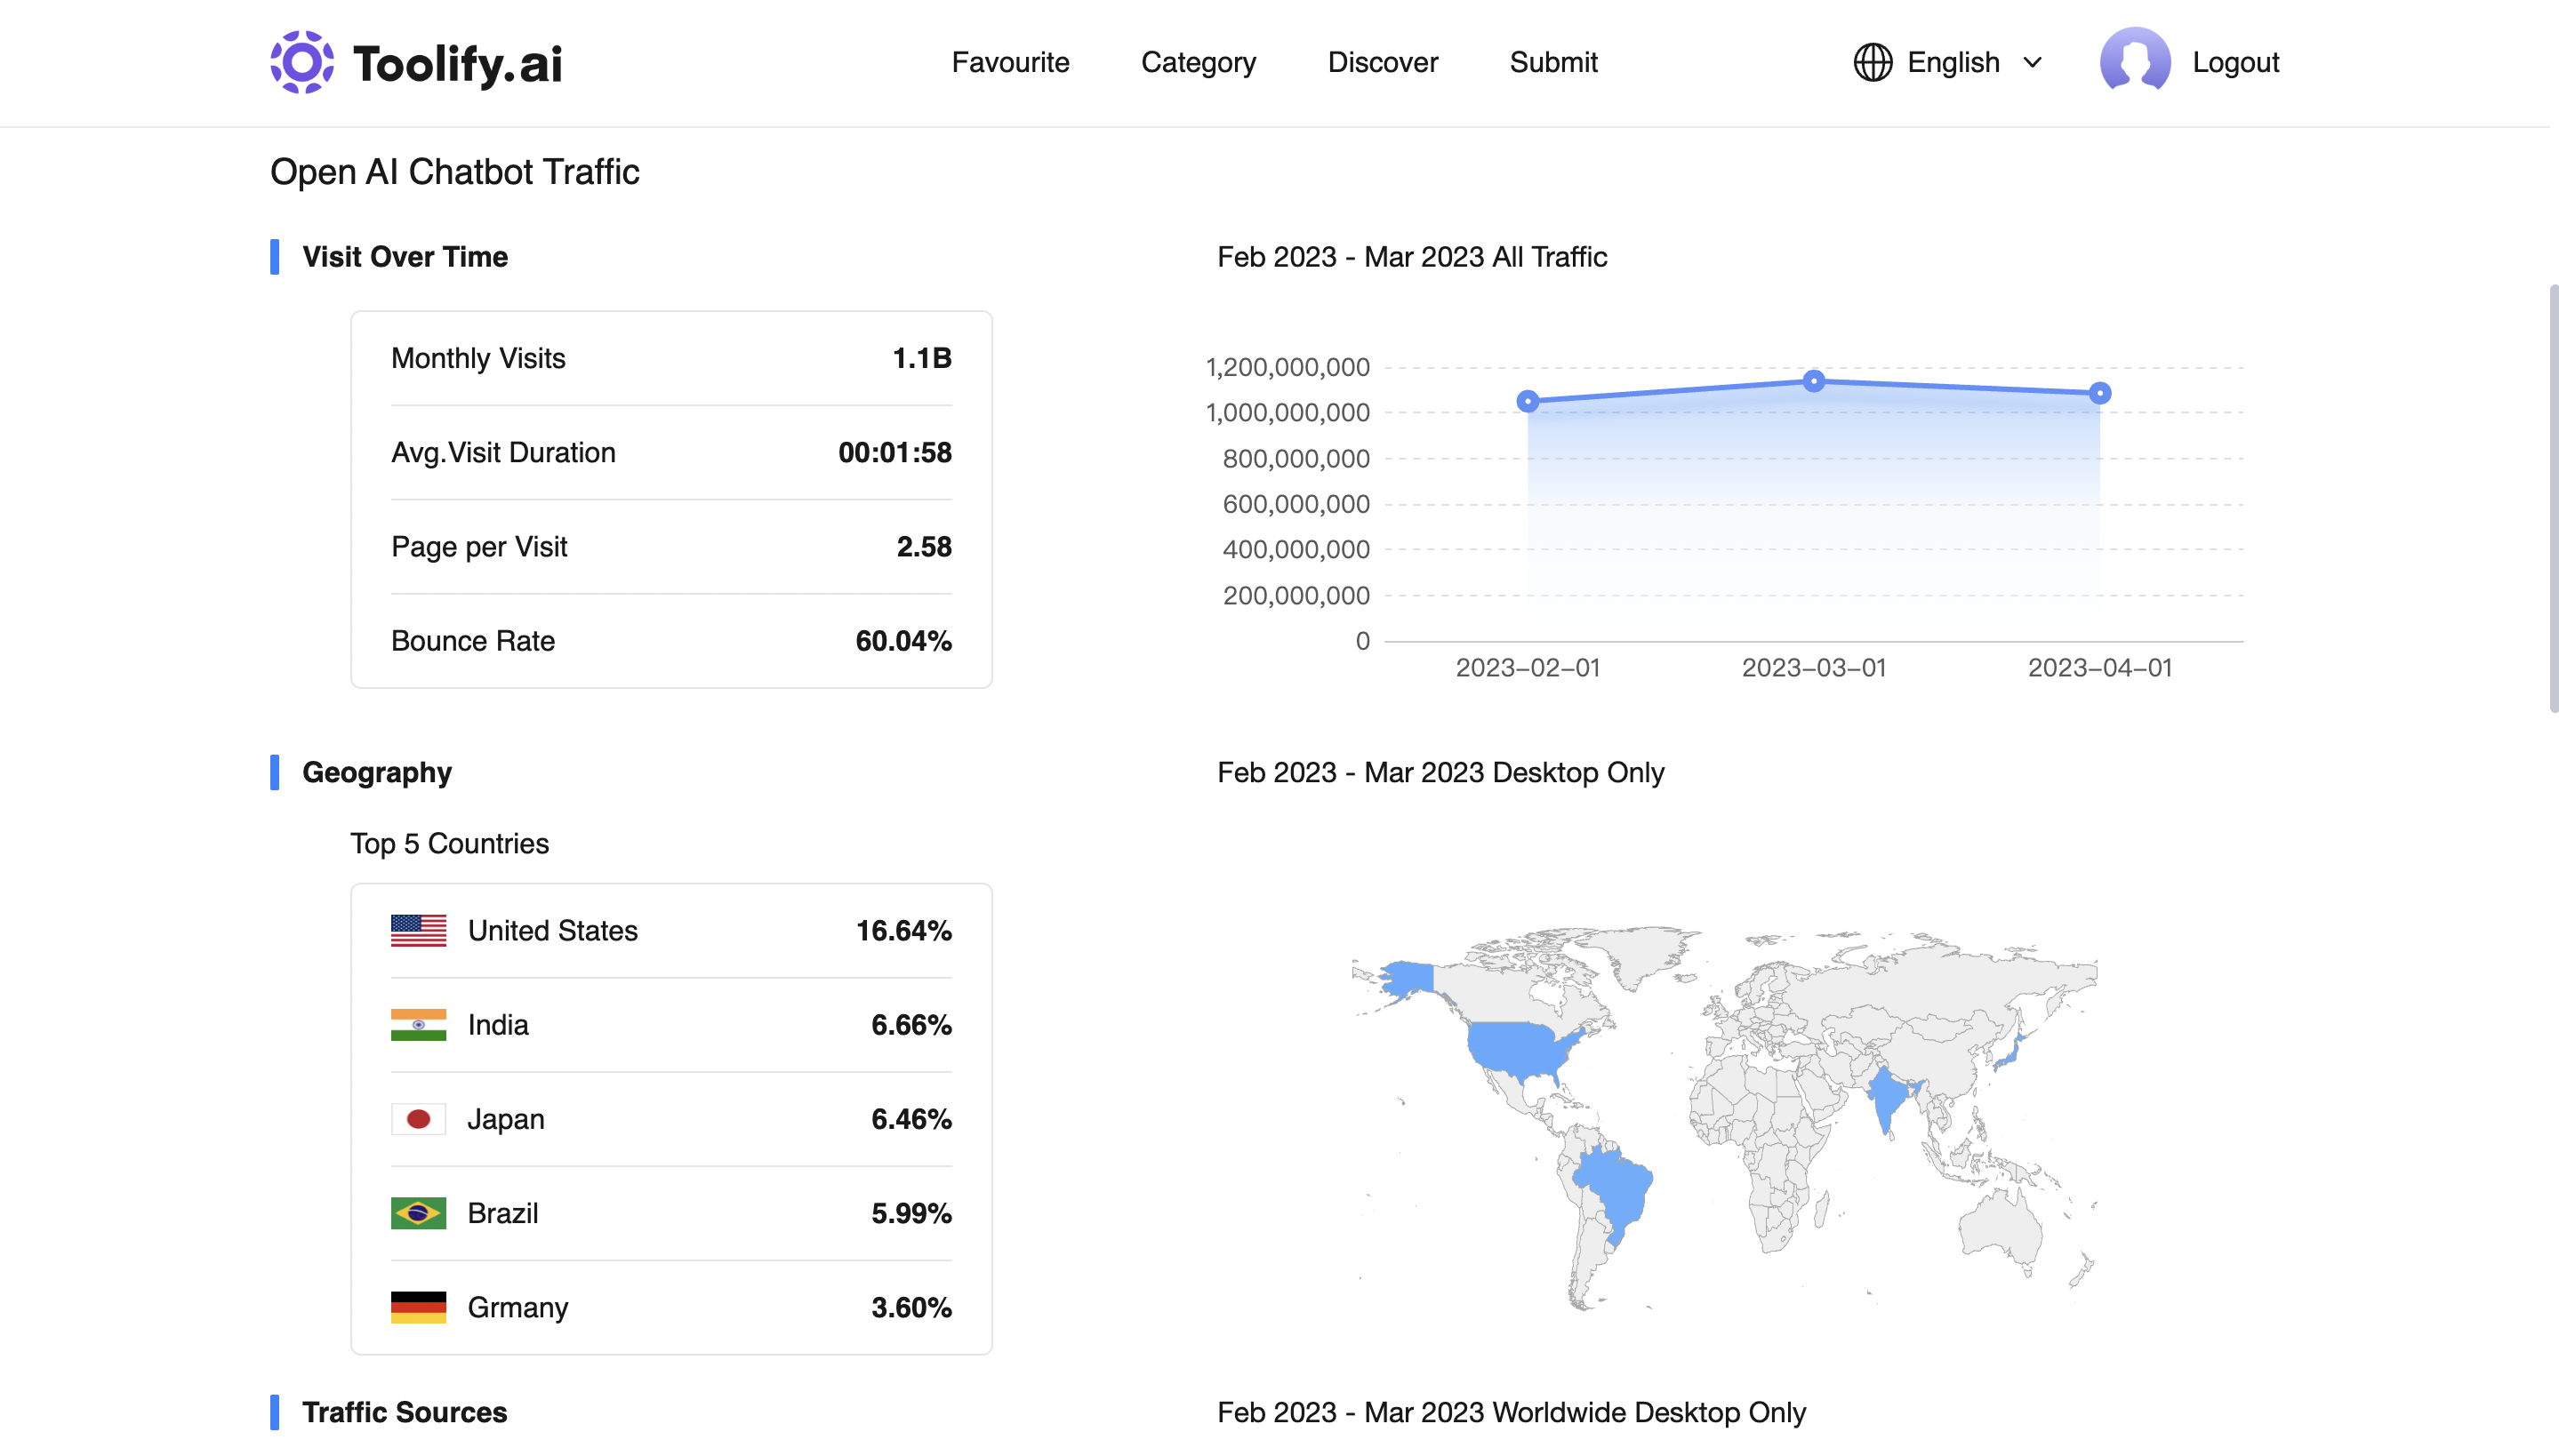This screenshot has height=1456, width=2559.
Task: Open the Favourite menu item
Action: tap(1010, 62)
